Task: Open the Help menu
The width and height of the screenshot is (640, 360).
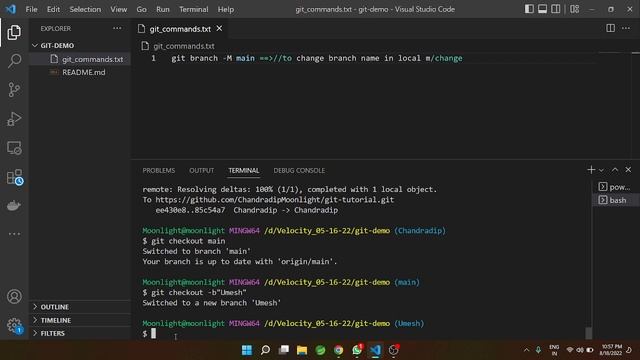Action: pos(226,9)
